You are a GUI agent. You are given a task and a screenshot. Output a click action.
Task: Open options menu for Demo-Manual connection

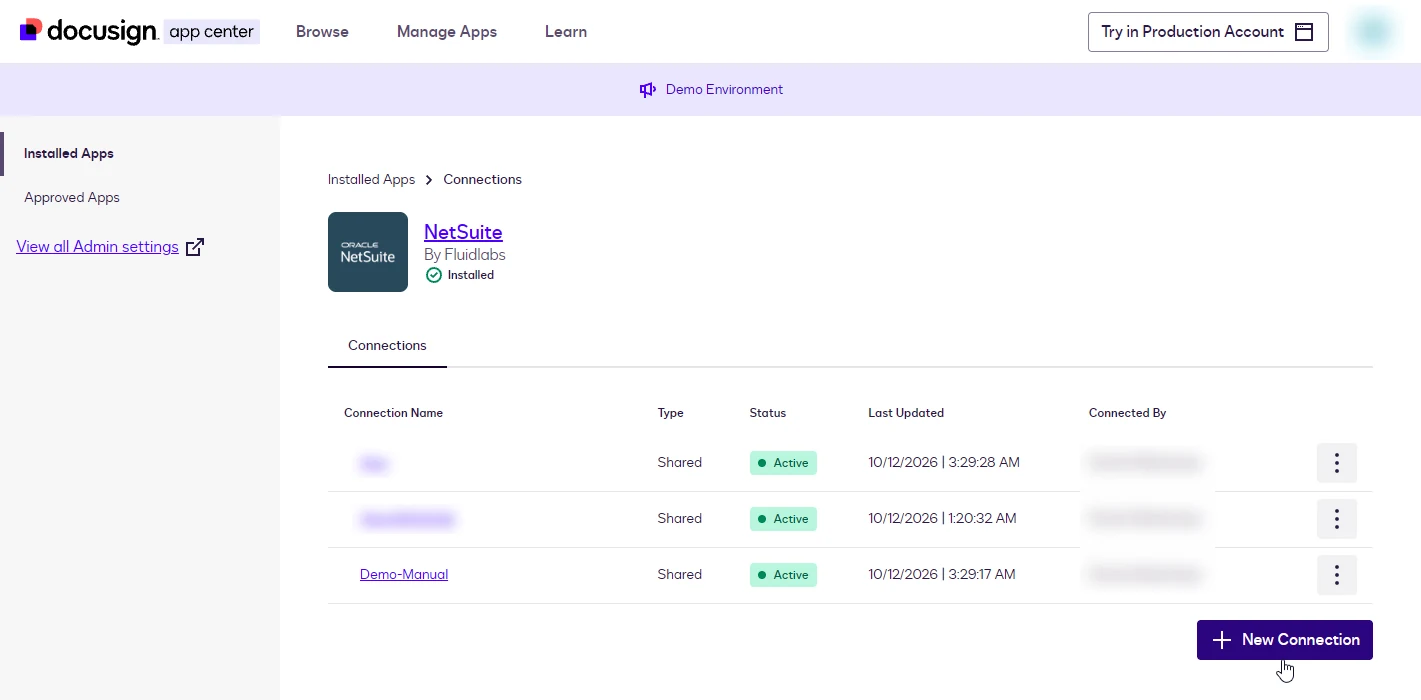[1337, 575]
